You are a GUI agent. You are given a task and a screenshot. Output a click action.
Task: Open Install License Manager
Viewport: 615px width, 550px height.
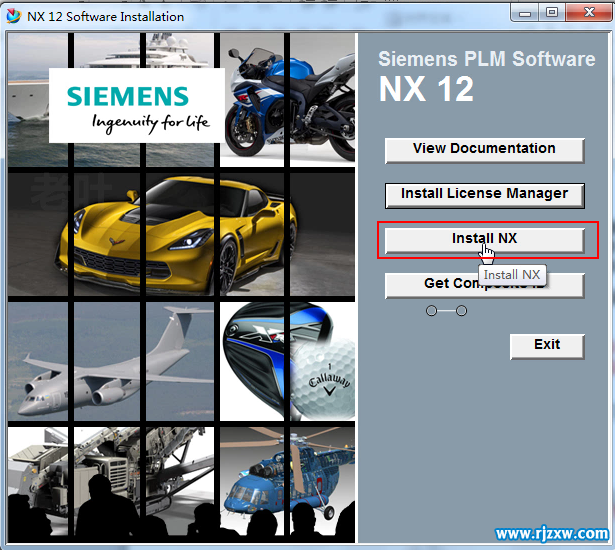click(484, 195)
